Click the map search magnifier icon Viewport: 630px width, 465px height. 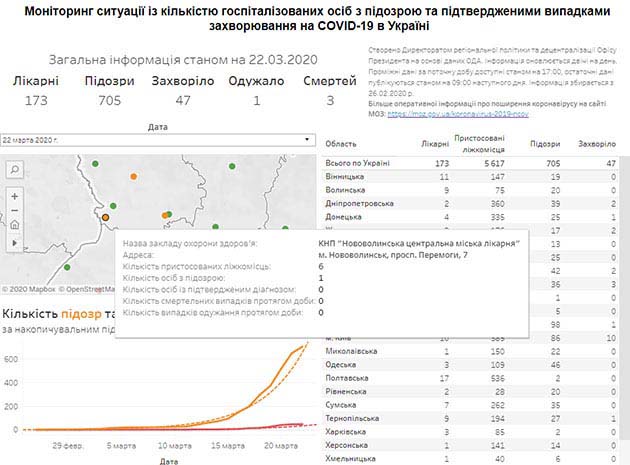coord(14,171)
